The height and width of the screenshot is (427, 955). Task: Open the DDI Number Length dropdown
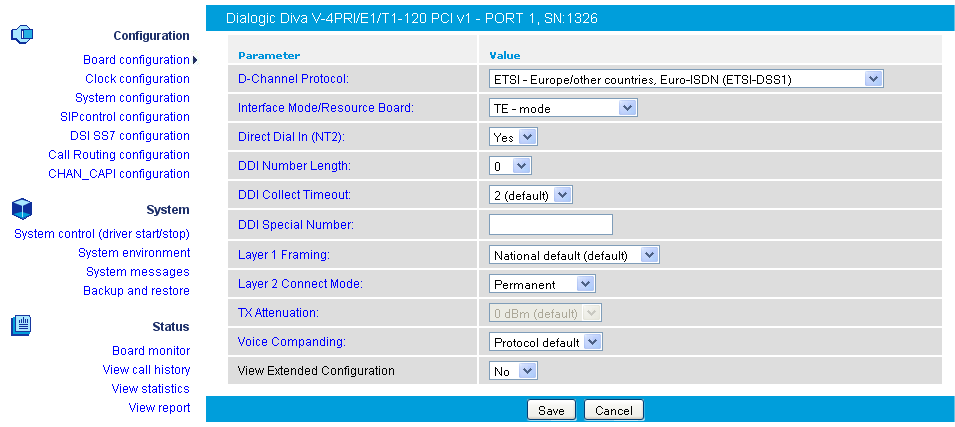(x=510, y=166)
